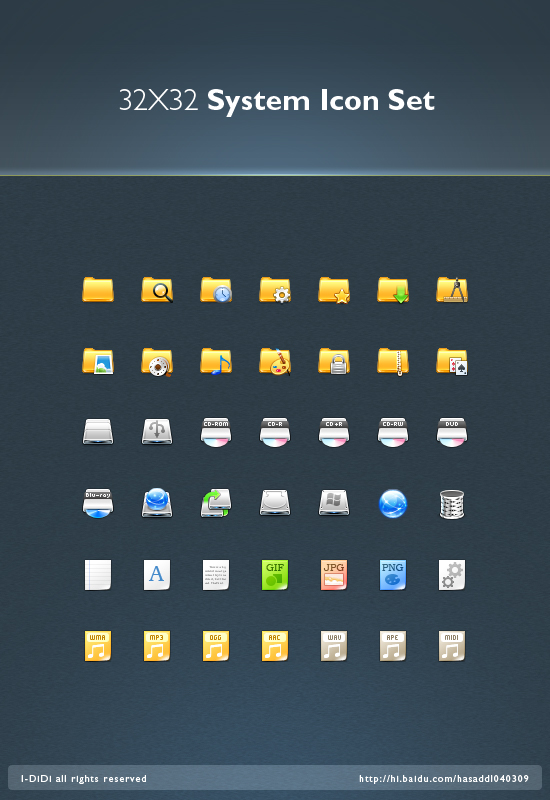Click the plain yellow folder icon

coord(98,290)
